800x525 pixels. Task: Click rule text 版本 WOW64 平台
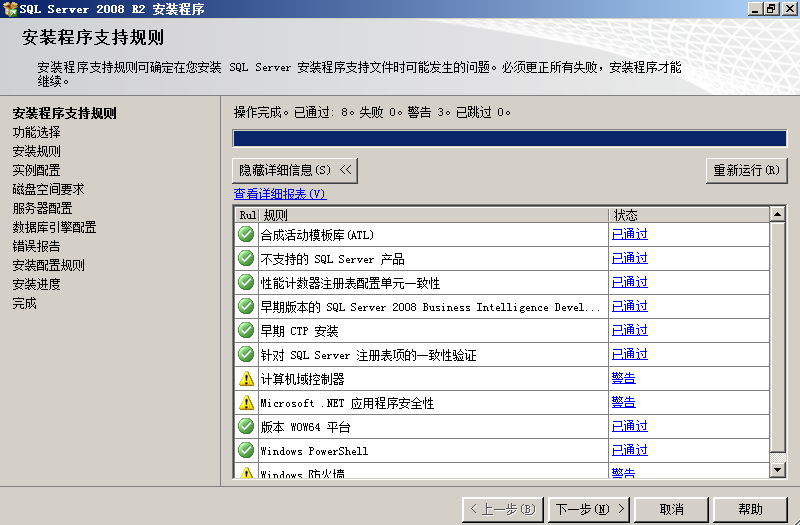tap(305, 427)
